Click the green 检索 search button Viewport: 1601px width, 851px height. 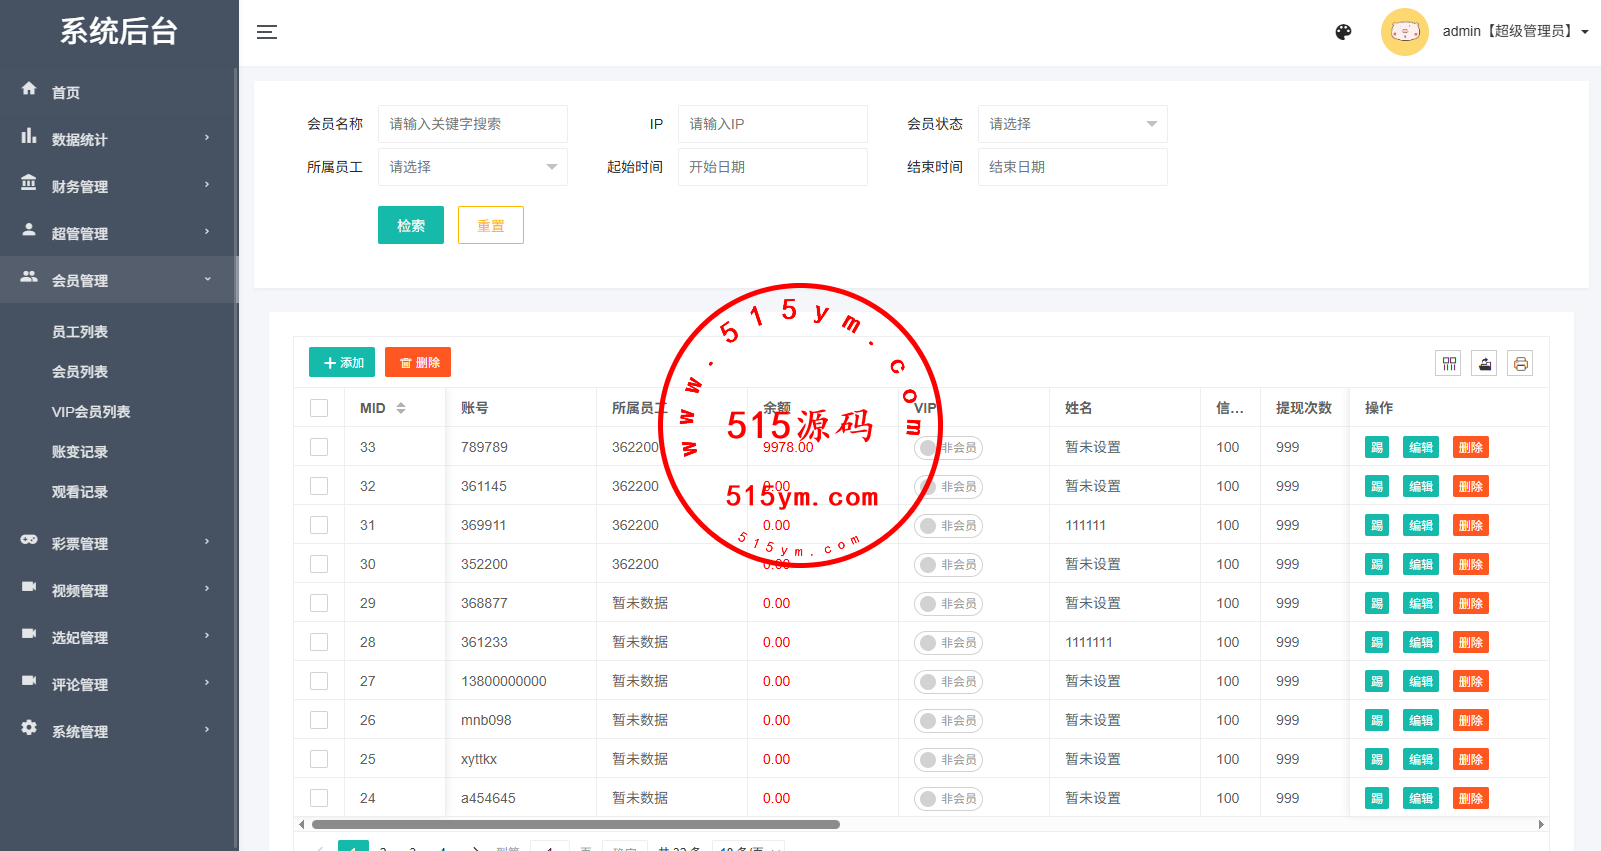(410, 226)
